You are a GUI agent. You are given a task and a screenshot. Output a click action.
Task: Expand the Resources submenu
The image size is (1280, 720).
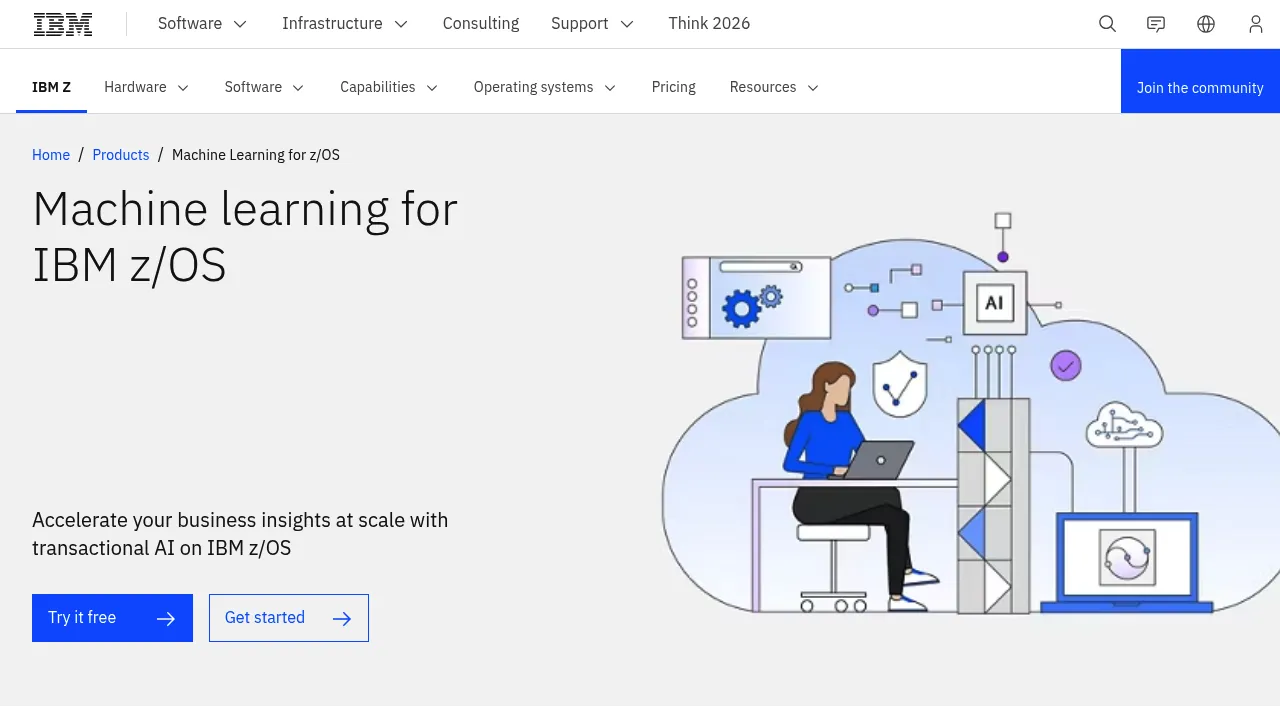(775, 87)
